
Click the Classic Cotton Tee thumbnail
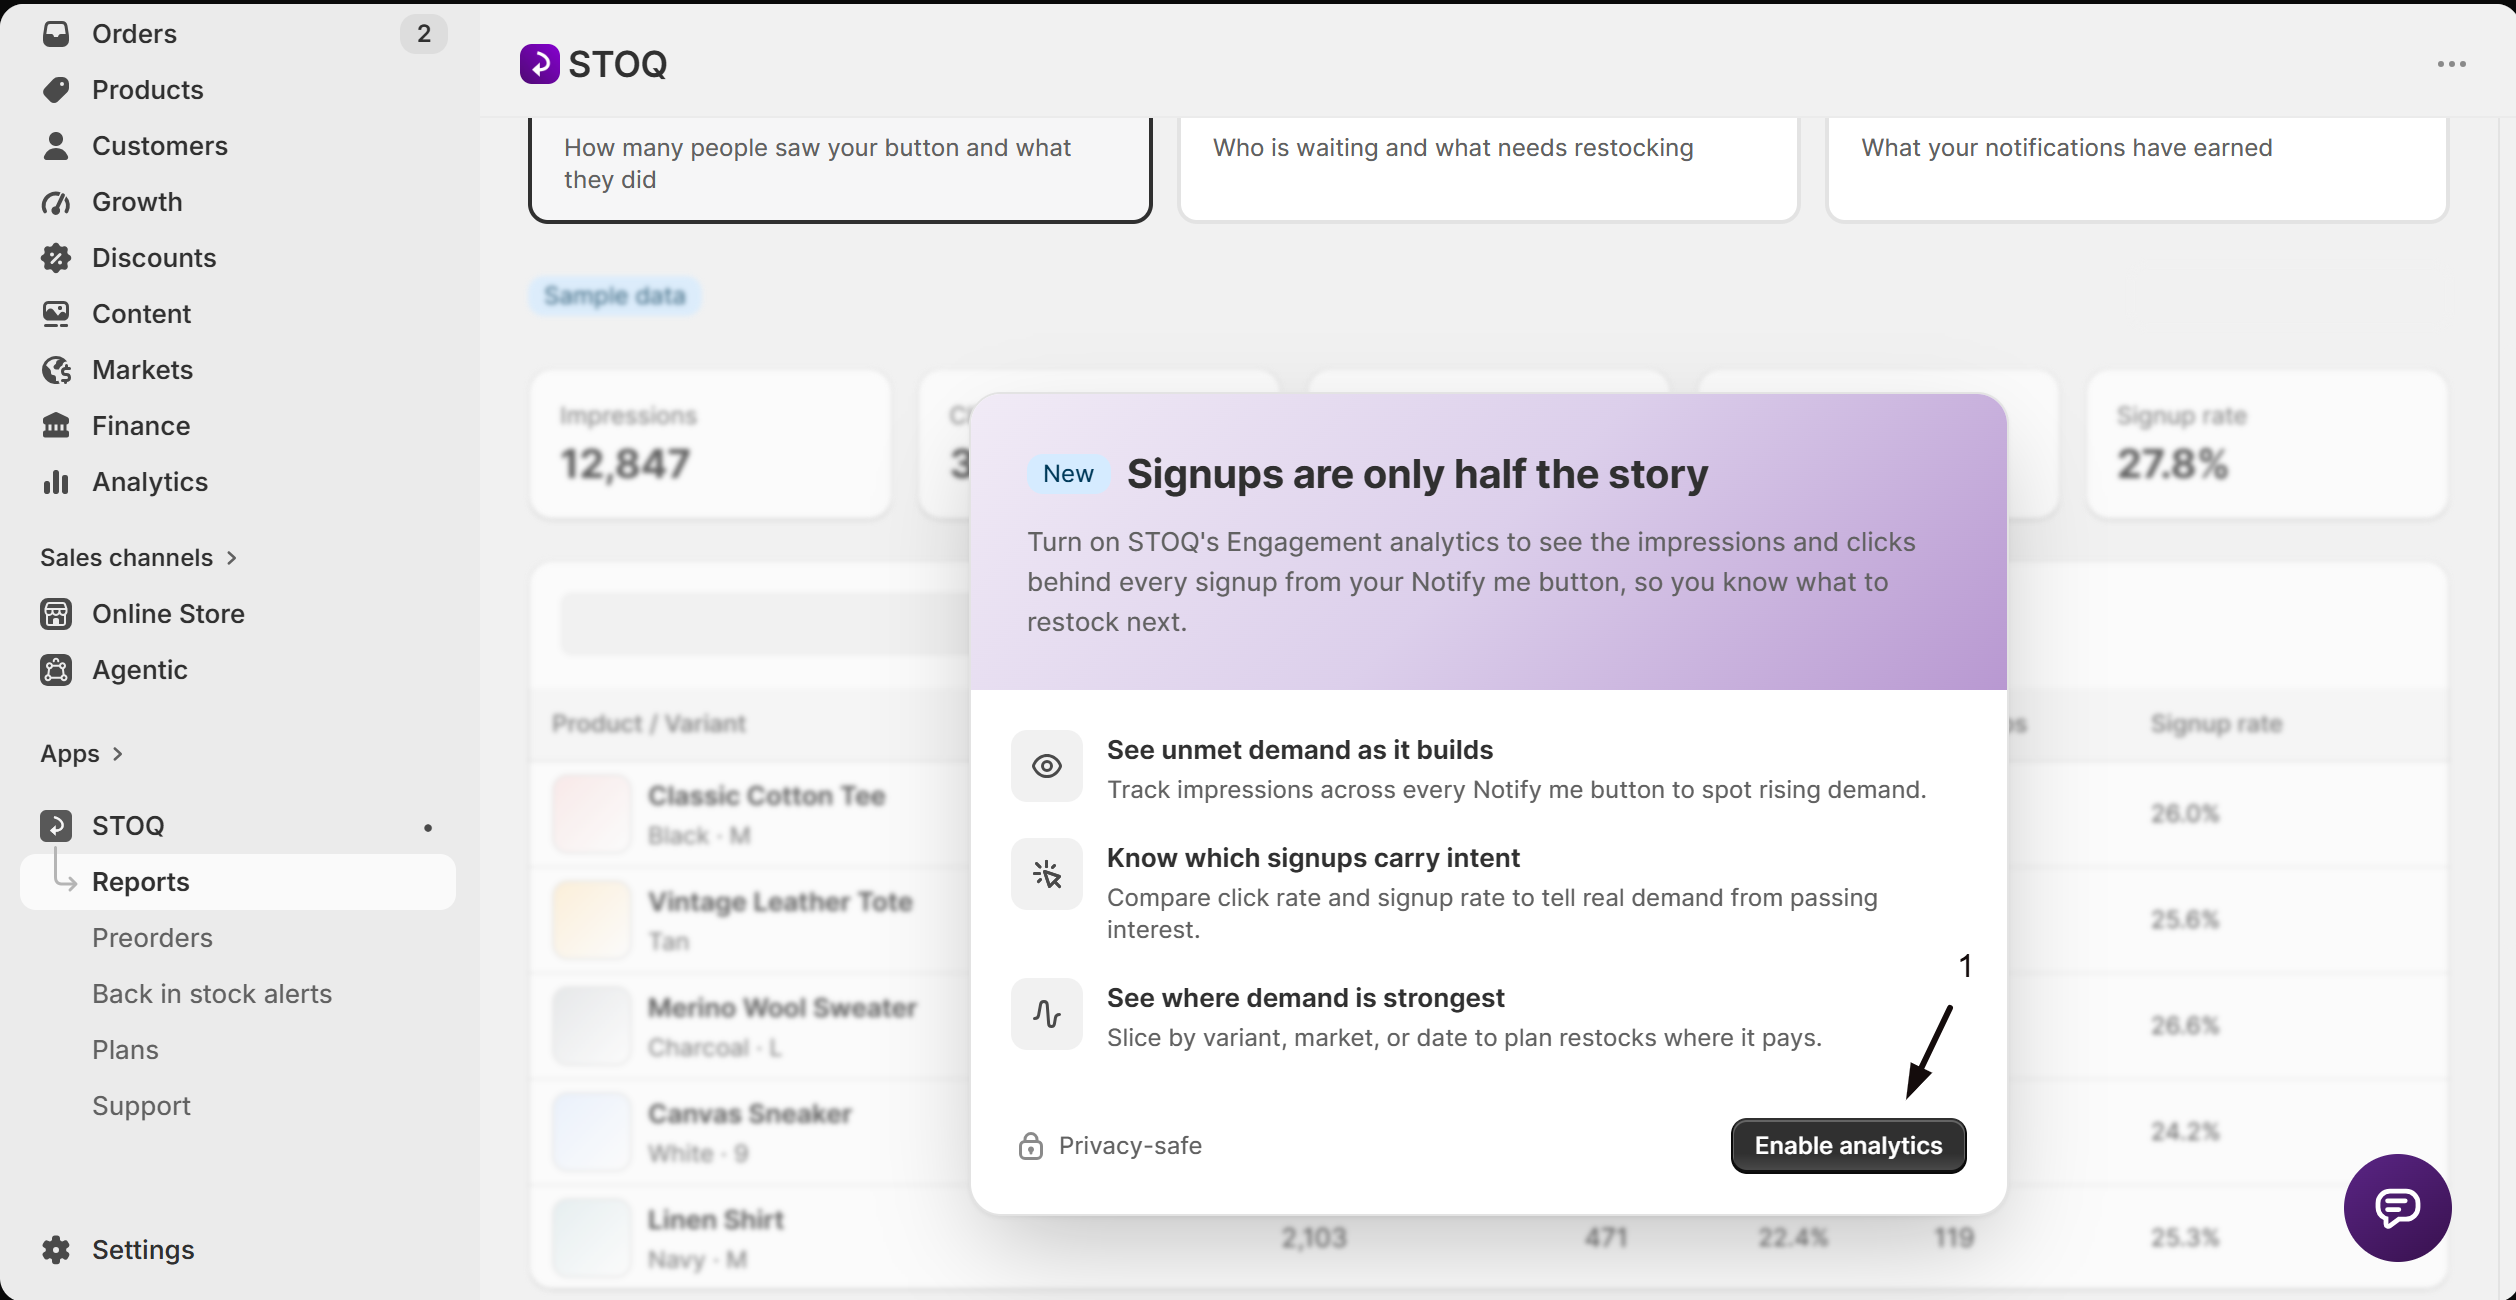(592, 814)
